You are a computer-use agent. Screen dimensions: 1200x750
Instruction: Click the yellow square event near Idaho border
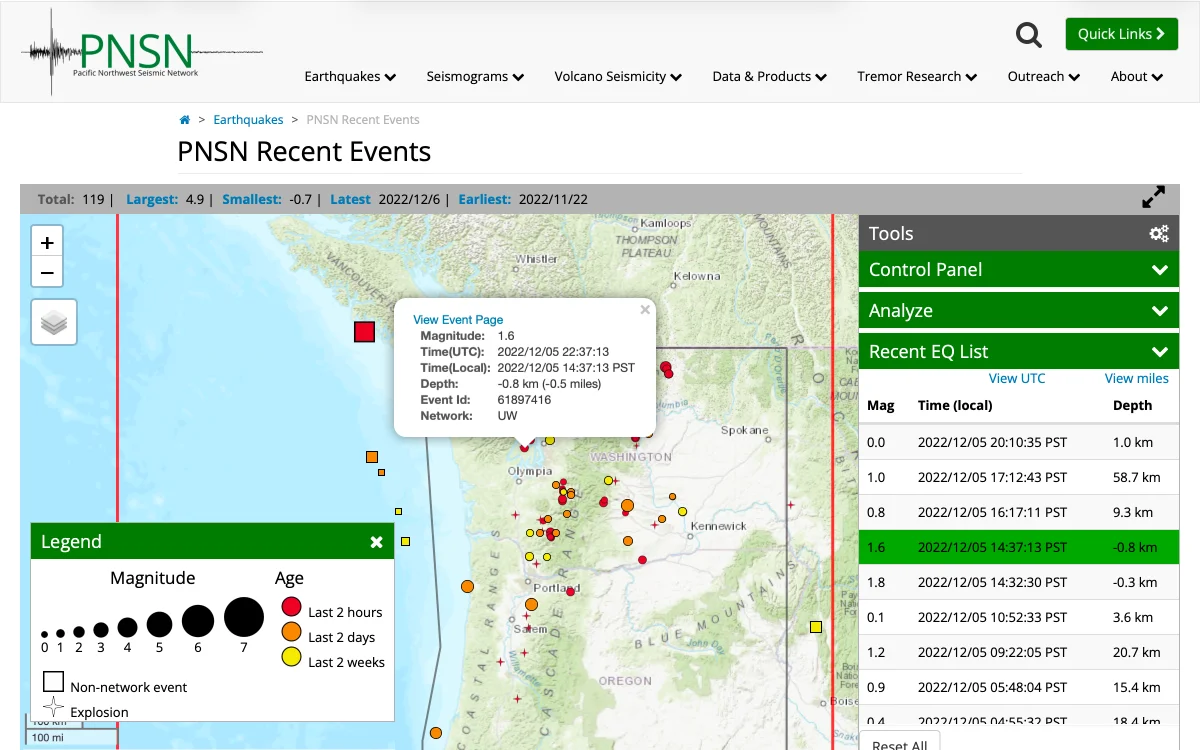816,627
